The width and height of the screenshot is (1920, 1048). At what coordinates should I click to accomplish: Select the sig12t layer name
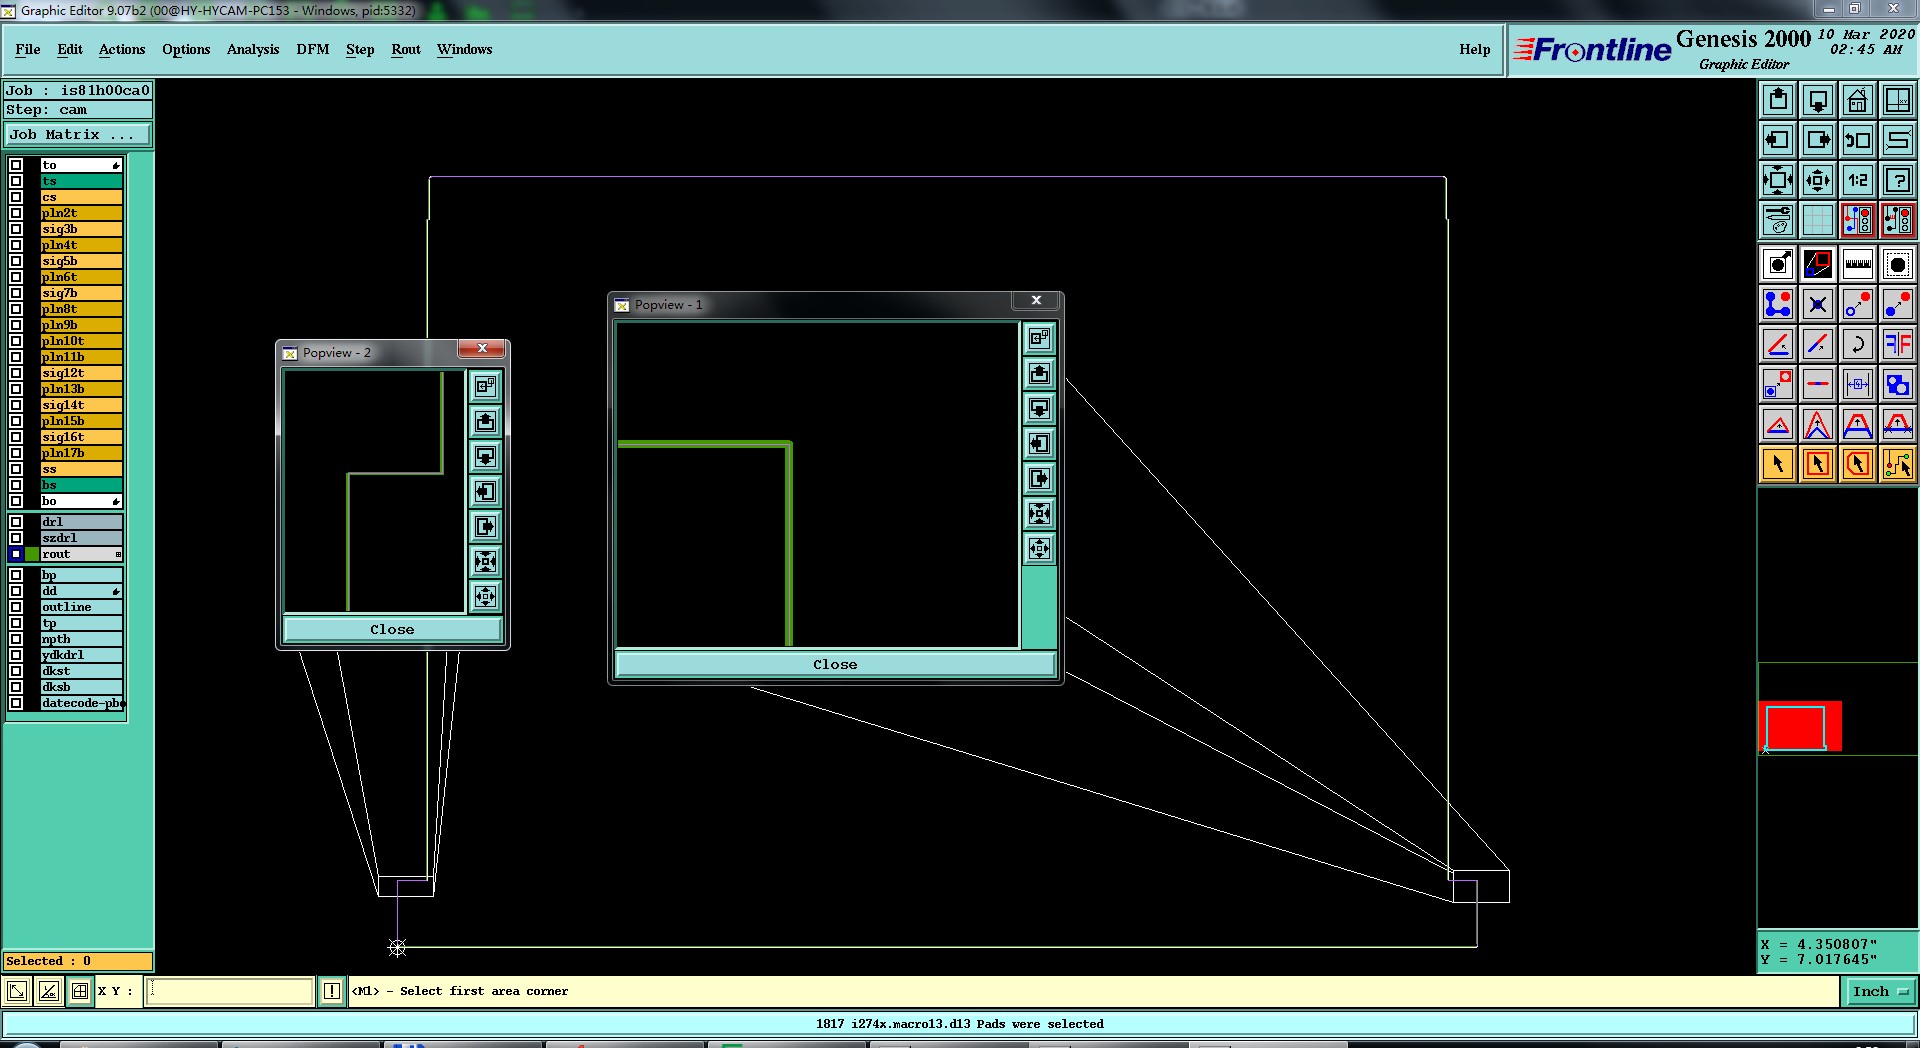click(x=81, y=373)
